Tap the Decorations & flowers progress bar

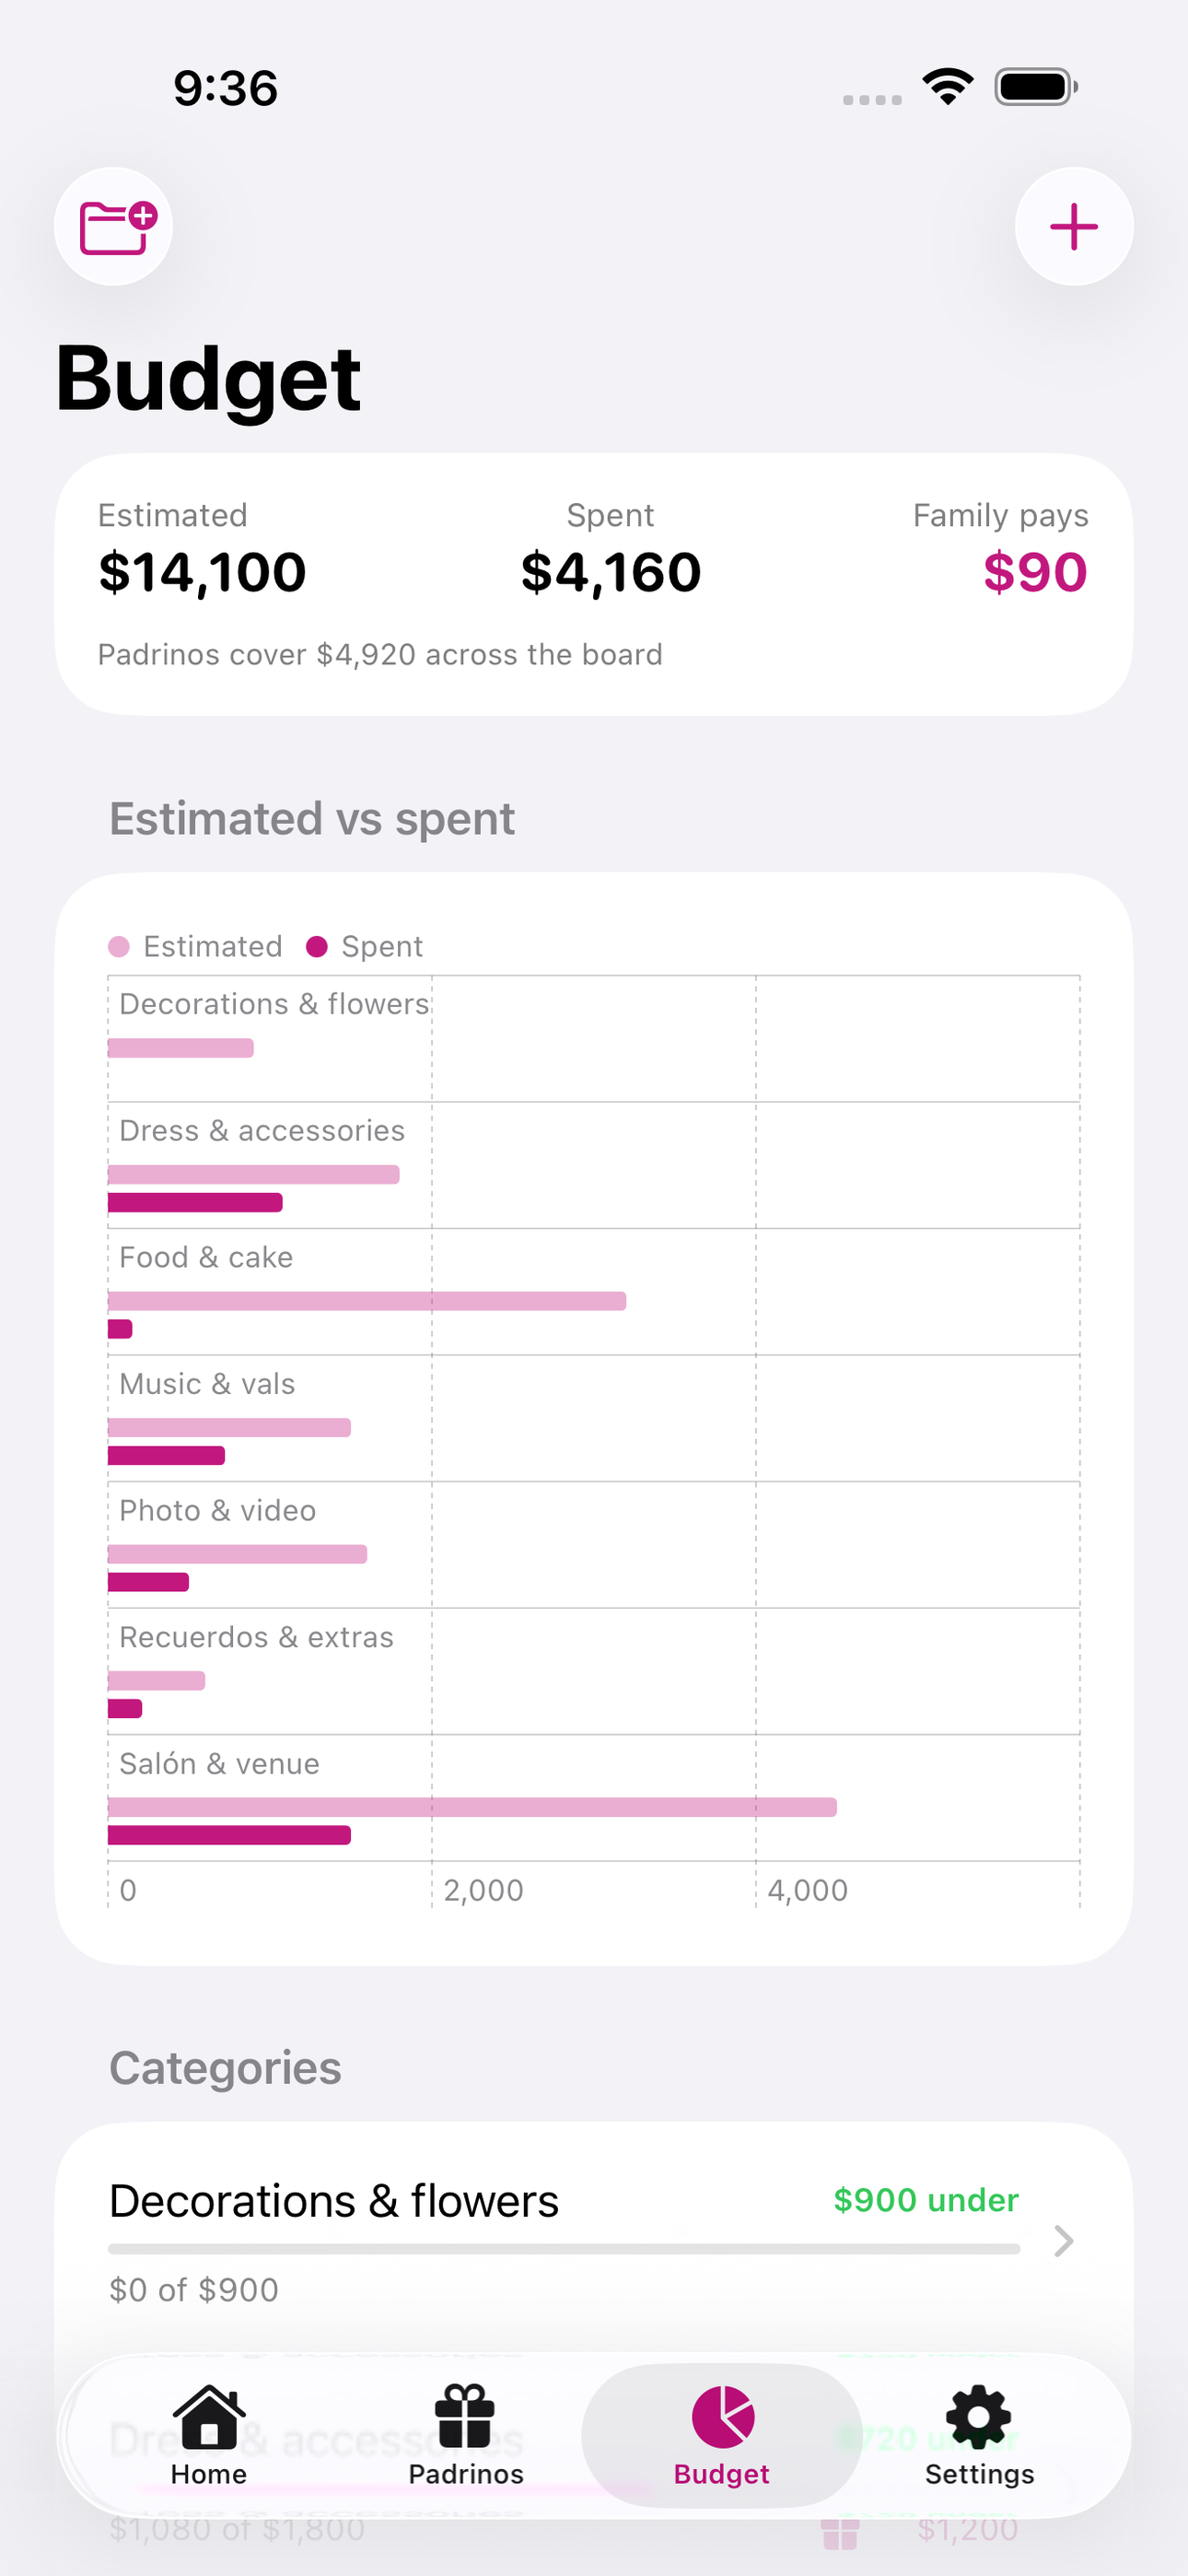click(564, 2249)
